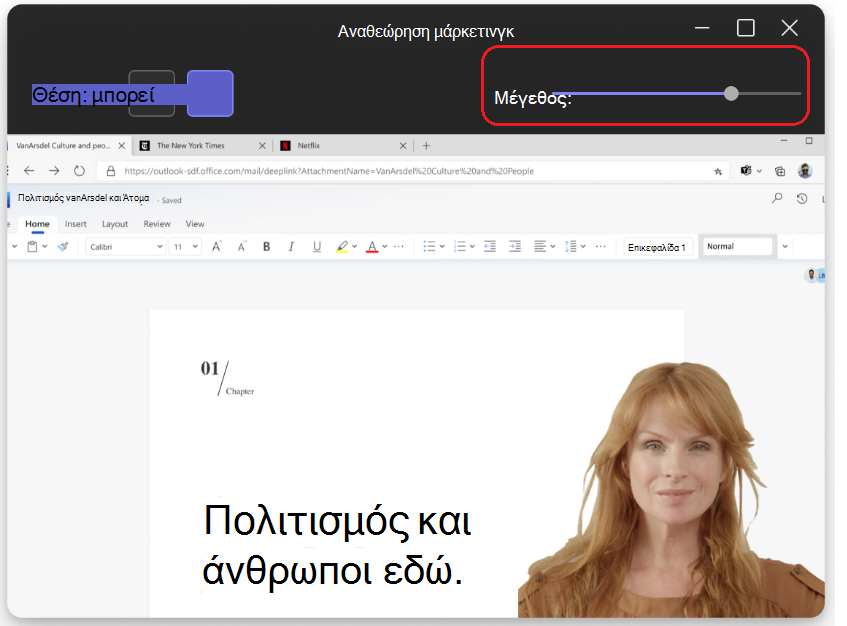Expand line spacing dropdown arrow
This screenshot has width=847, height=626.
click(583, 246)
